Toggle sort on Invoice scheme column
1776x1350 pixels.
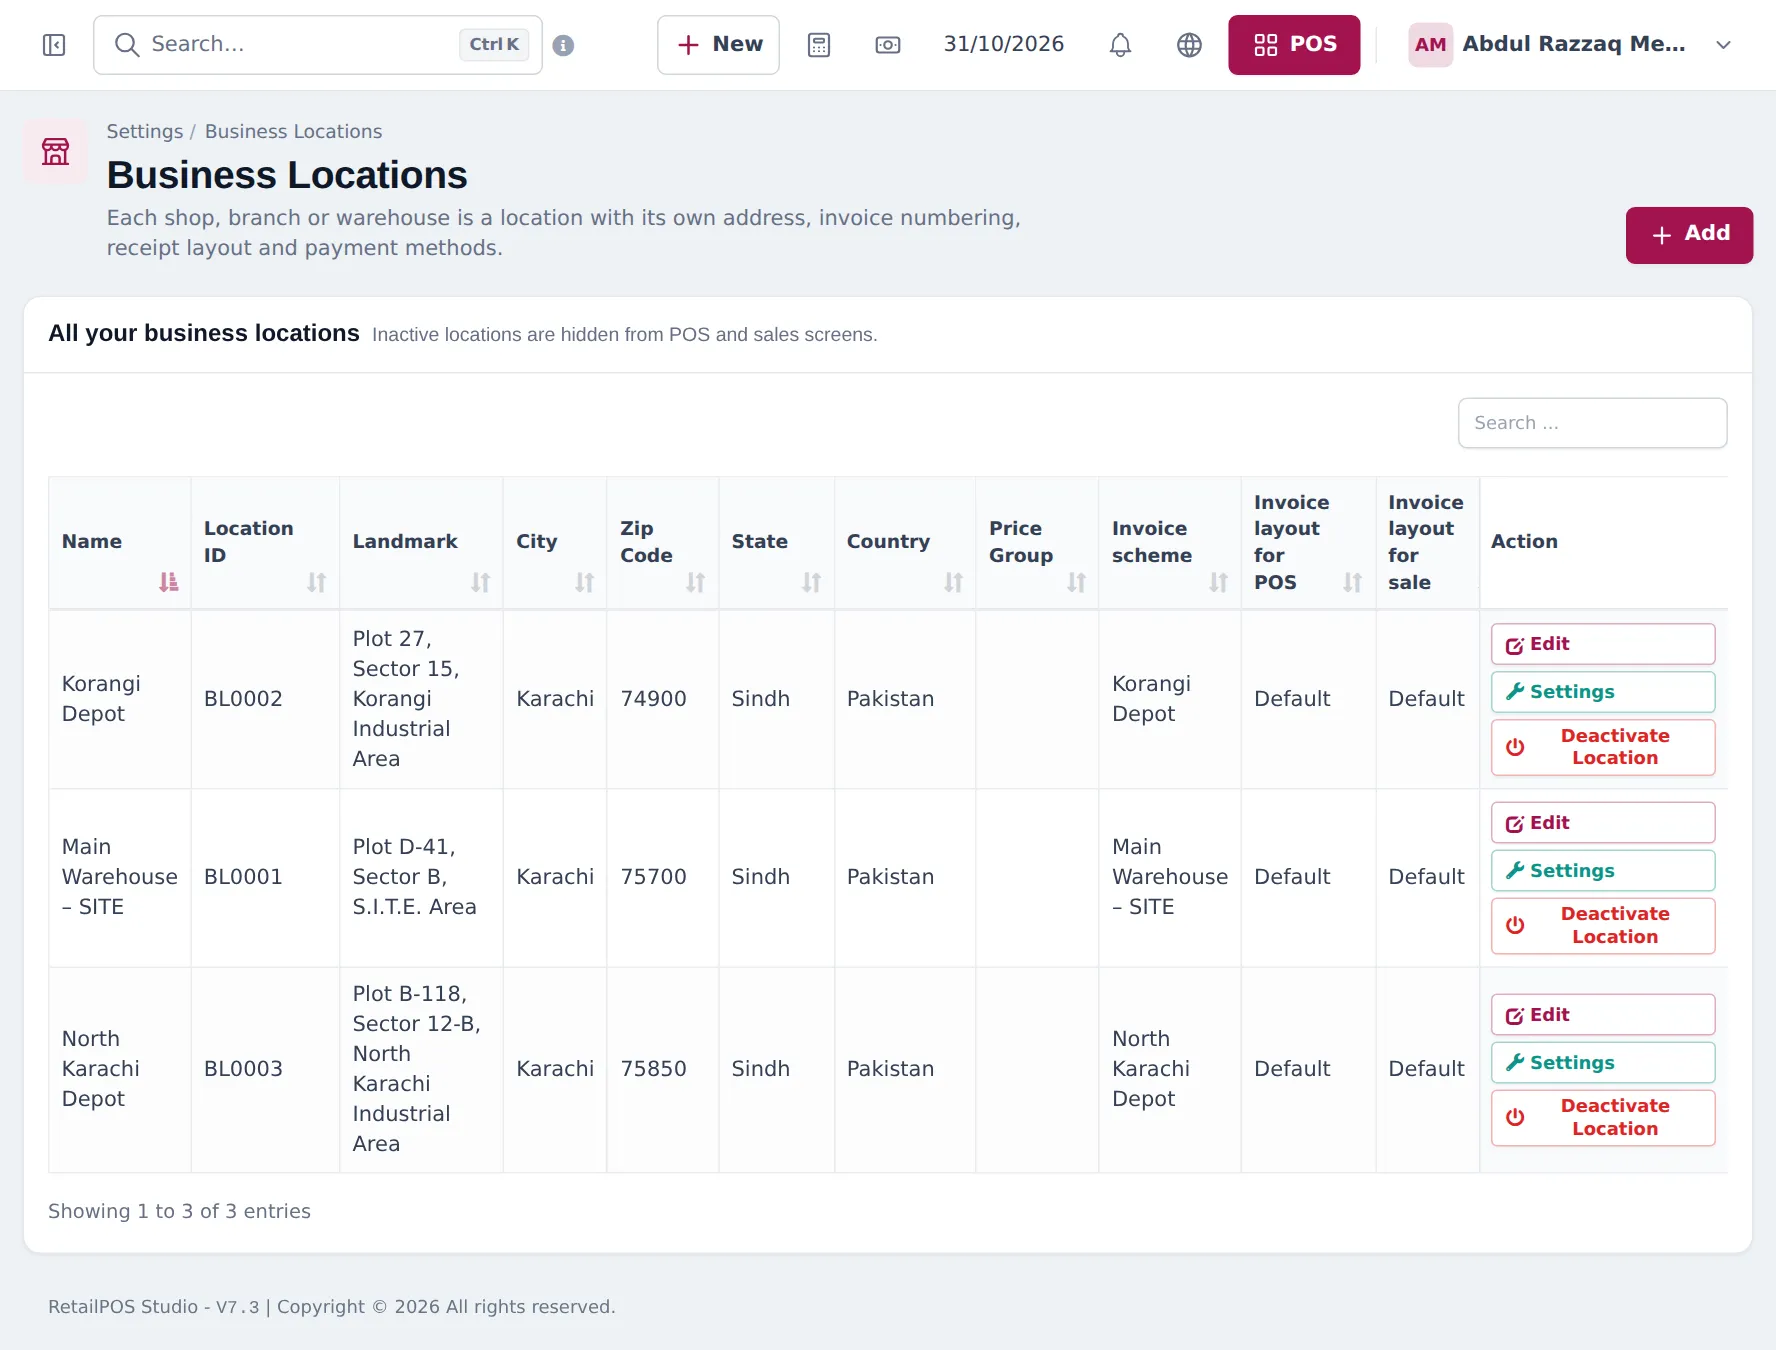click(x=1218, y=582)
